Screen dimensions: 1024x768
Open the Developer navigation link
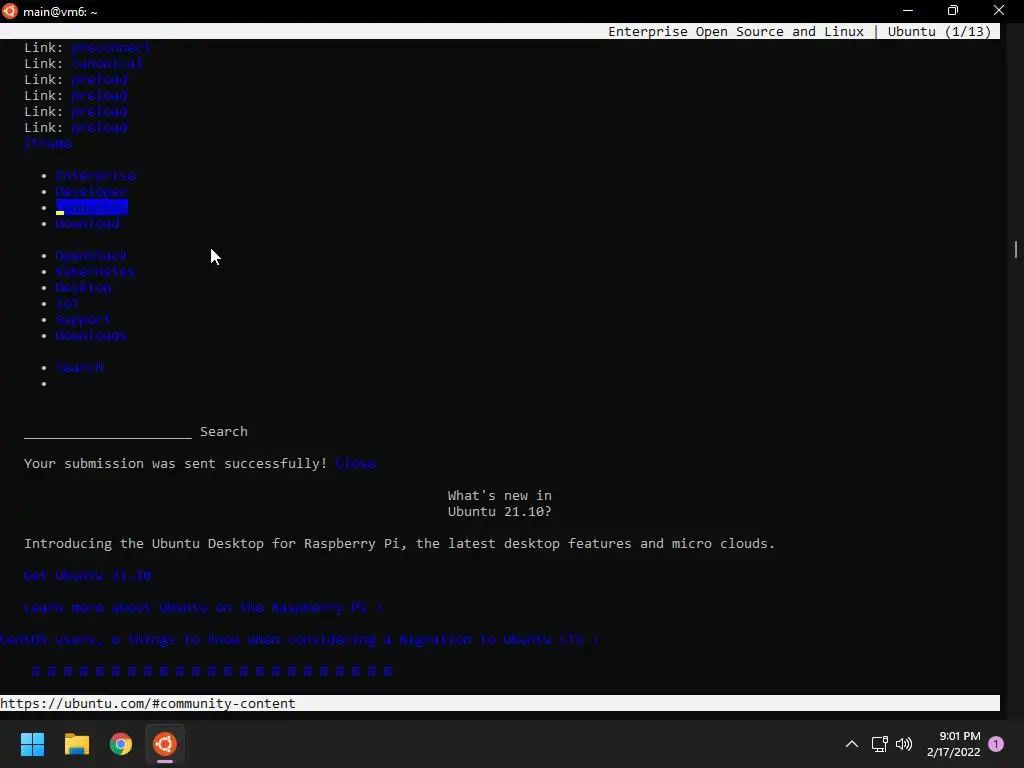91,191
